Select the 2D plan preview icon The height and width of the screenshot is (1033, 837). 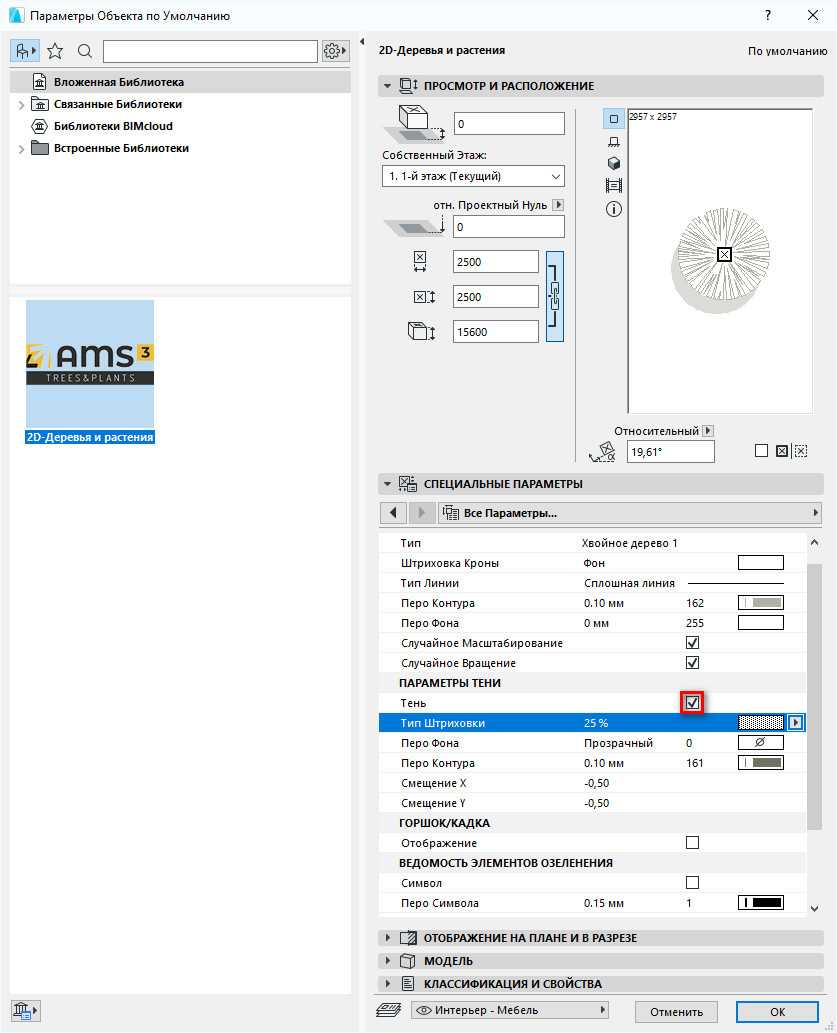coord(614,119)
